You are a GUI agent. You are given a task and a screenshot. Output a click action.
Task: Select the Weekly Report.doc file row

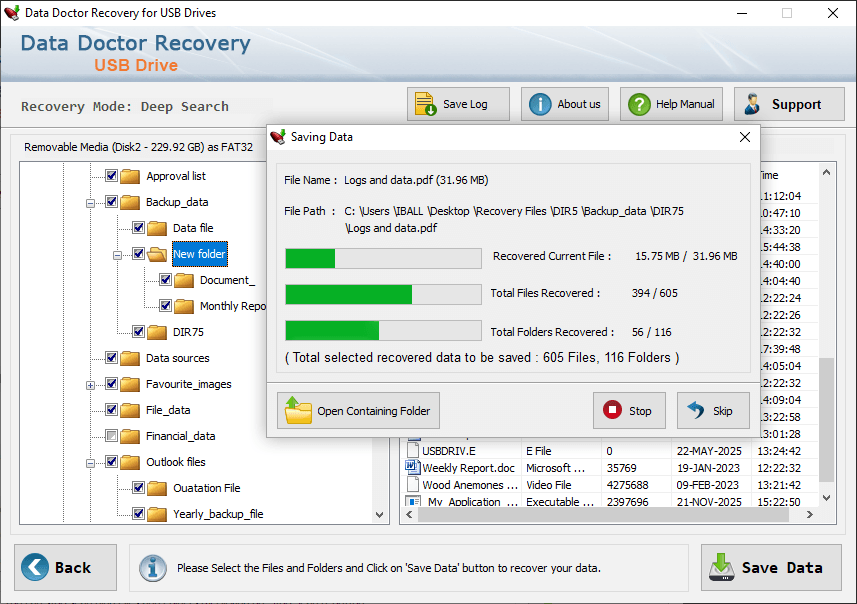tap(611, 468)
